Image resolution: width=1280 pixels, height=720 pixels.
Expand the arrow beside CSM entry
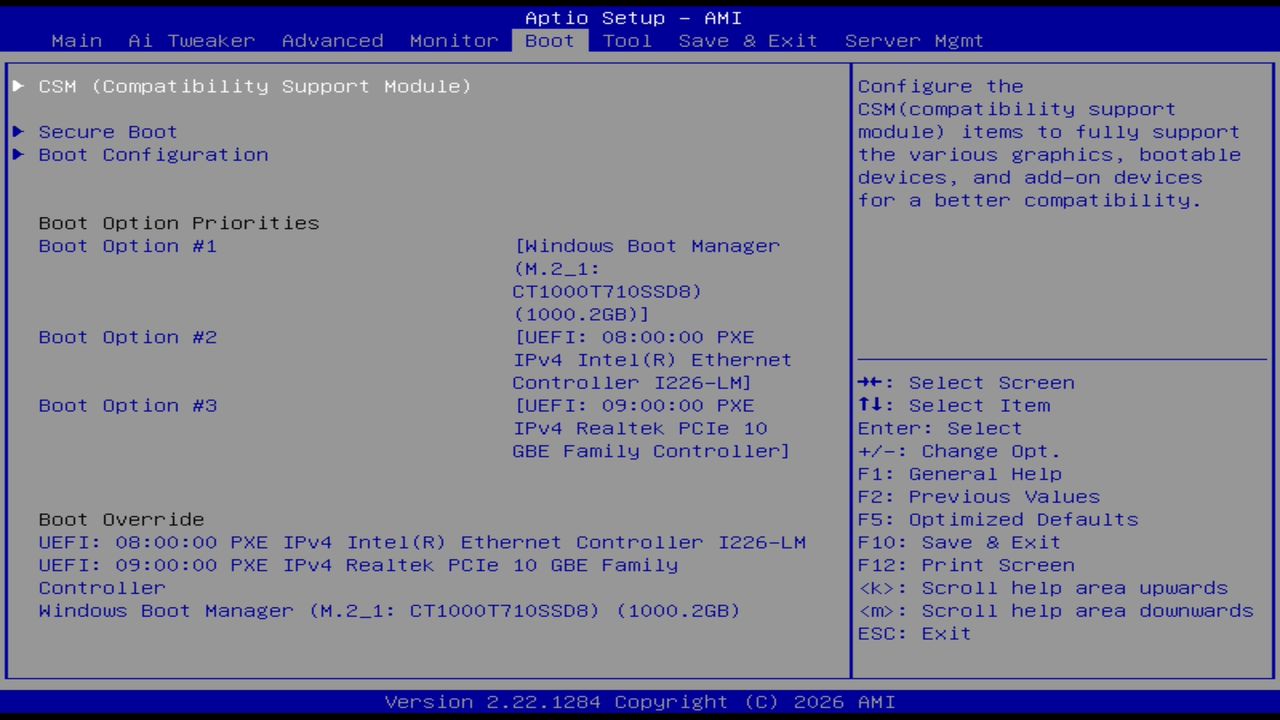(19, 86)
